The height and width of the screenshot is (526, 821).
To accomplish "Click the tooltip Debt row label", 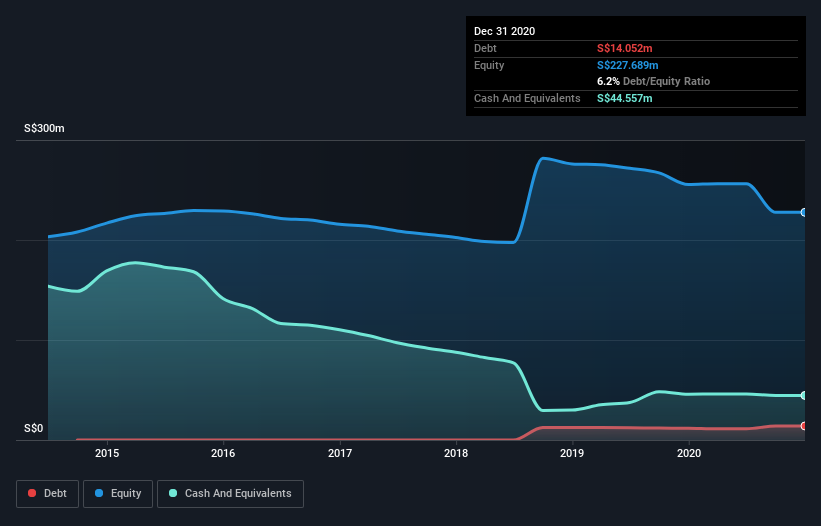I will point(485,48).
